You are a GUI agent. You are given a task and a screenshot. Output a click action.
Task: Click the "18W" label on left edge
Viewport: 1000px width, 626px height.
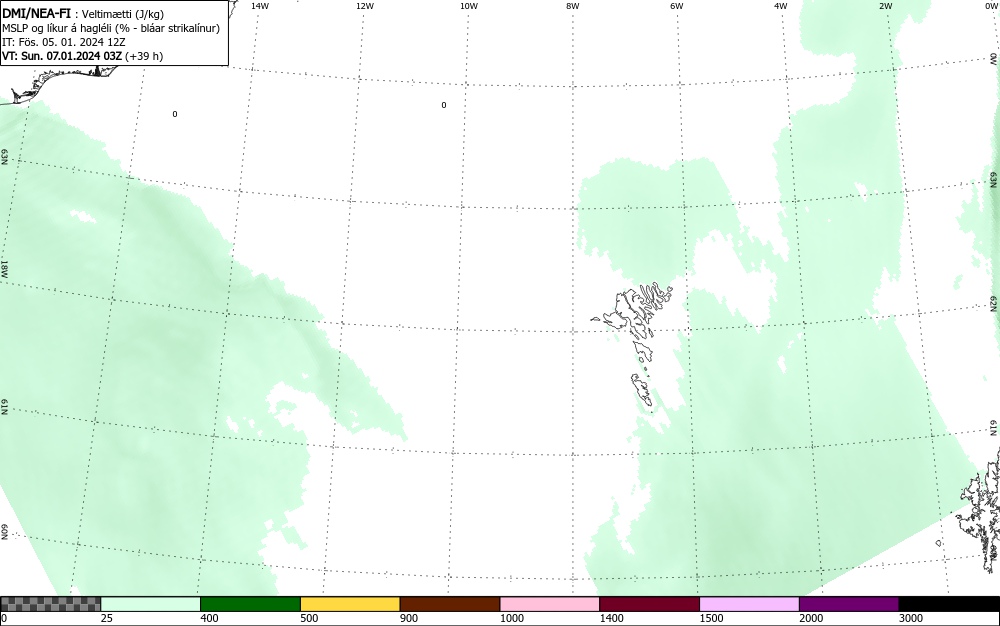4,269
